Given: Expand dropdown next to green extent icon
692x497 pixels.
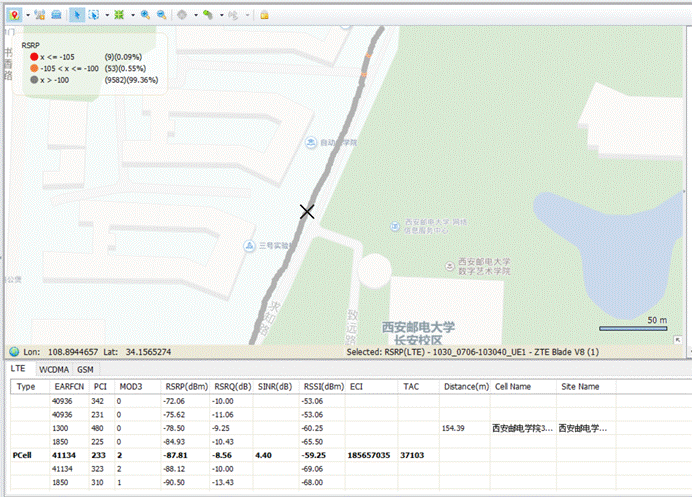Looking at the screenshot, I should coord(132,15).
